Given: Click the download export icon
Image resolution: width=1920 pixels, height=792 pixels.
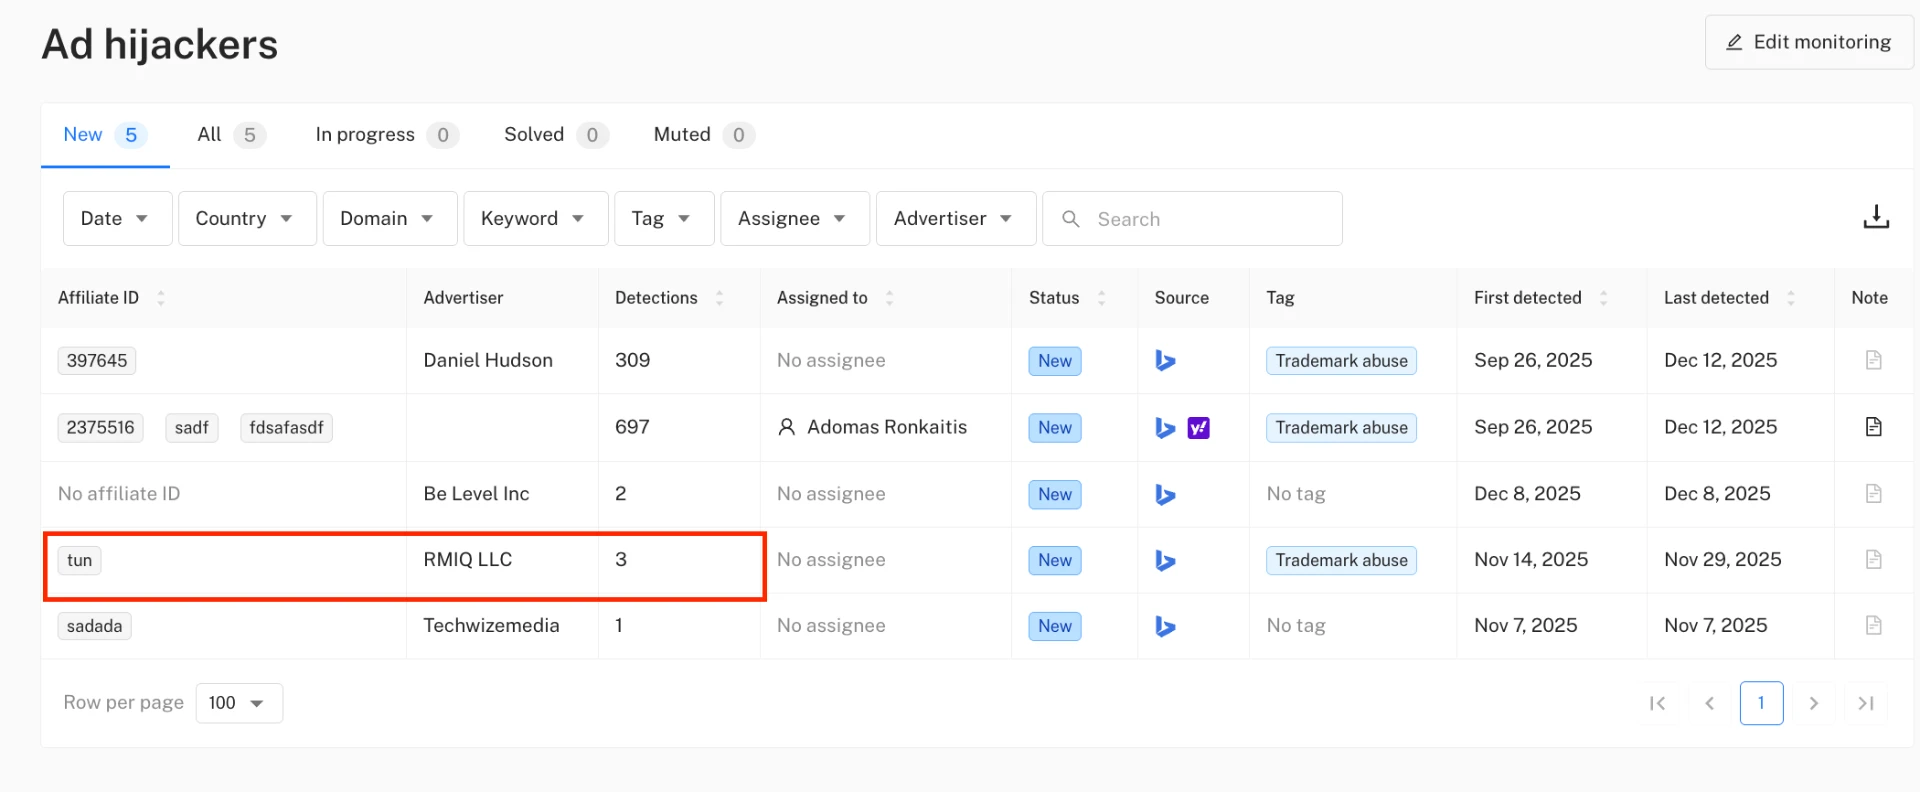Looking at the screenshot, I should 1876,217.
